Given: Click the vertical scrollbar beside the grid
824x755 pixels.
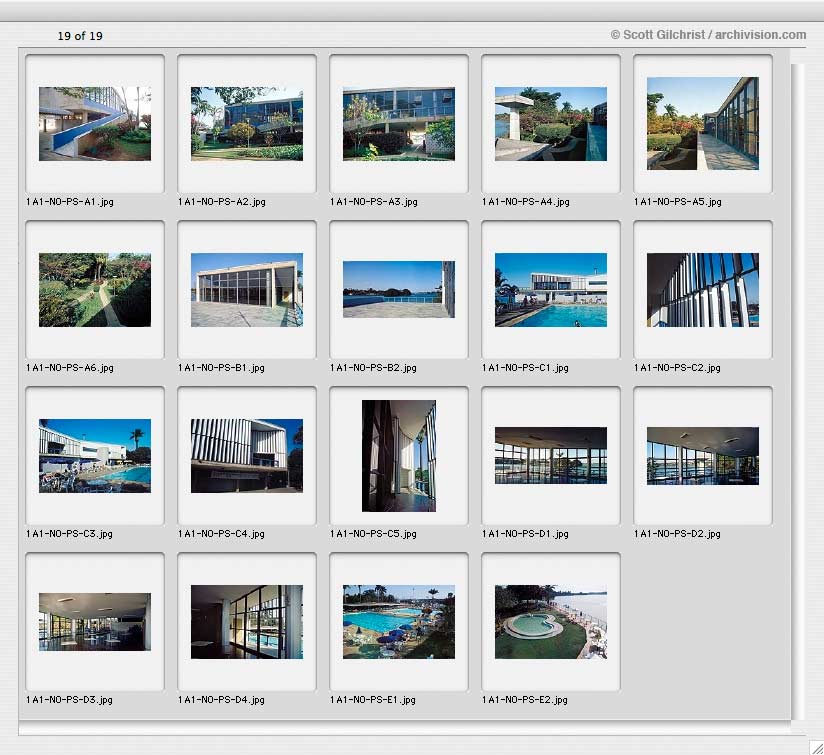Looking at the screenshot, I should tap(798, 392).
